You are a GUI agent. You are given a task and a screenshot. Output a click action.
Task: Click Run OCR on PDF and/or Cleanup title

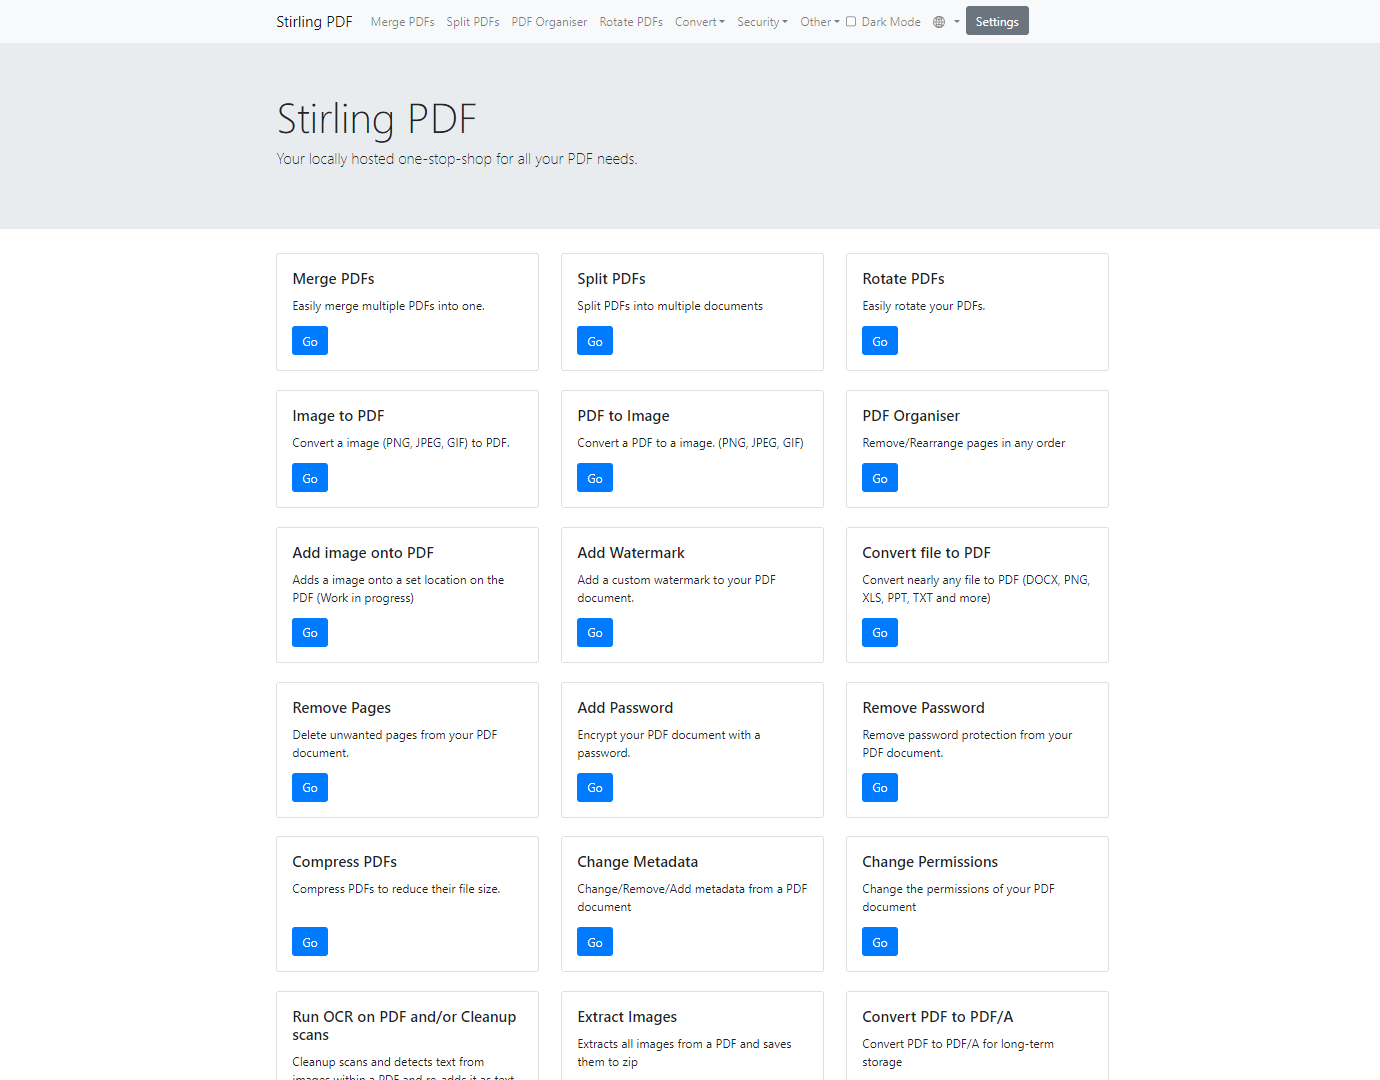pyautogui.click(x=404, y=1026)
